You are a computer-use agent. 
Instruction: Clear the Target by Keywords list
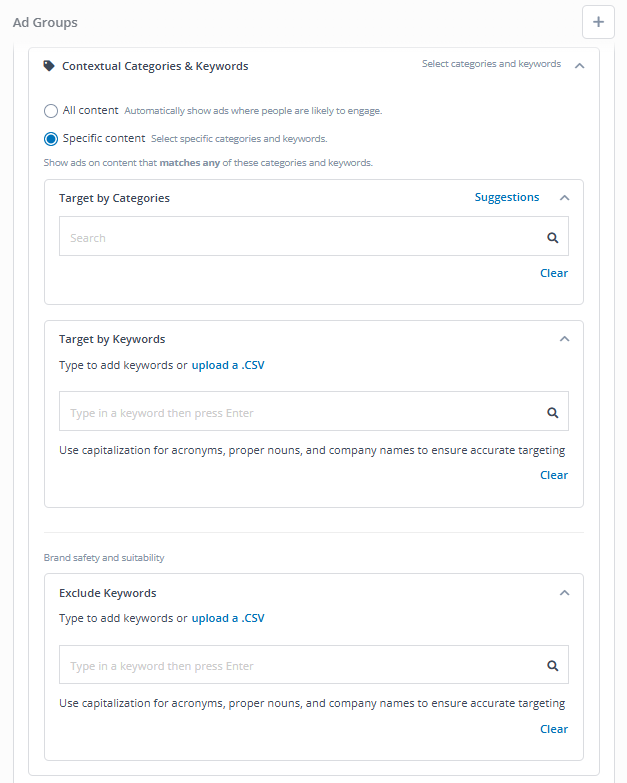pyautogui.click(x=554, y=475)
